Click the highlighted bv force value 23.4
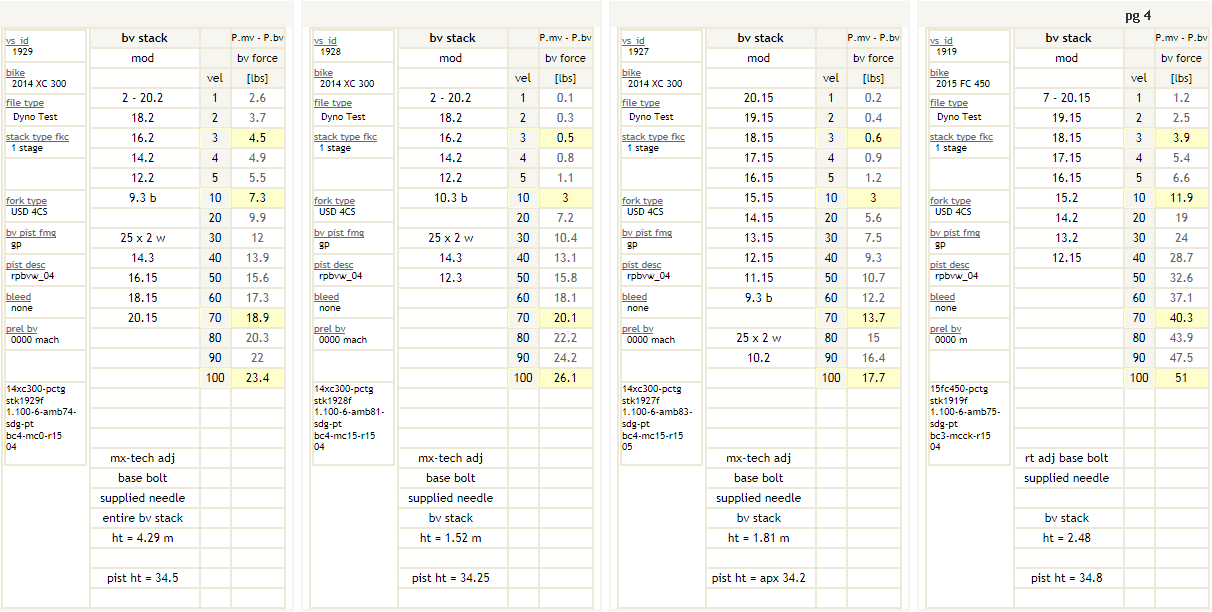1212x612 pixels. 257,378
